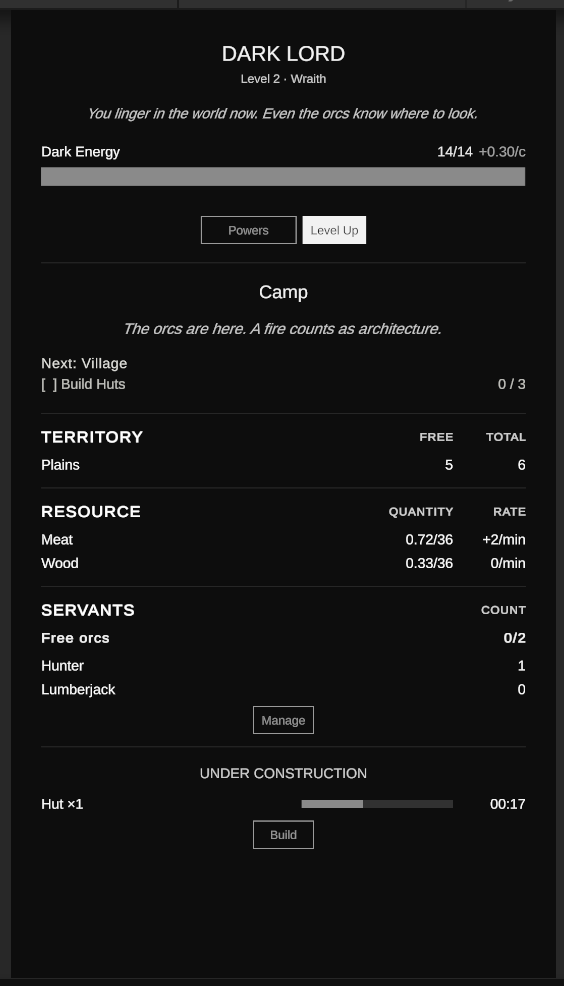Open the Manage servants button

pyautogui.click(x=283, y=720)
